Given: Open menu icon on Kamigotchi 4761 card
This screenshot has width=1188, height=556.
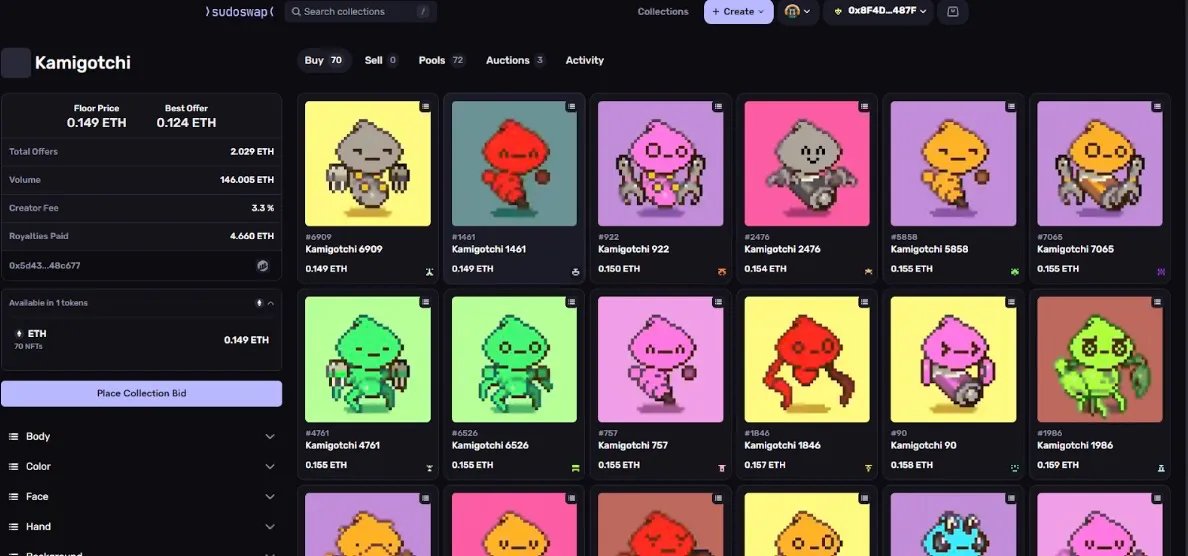Looking at the screenshot, I should pyautogui.click(x=425, y=302).
